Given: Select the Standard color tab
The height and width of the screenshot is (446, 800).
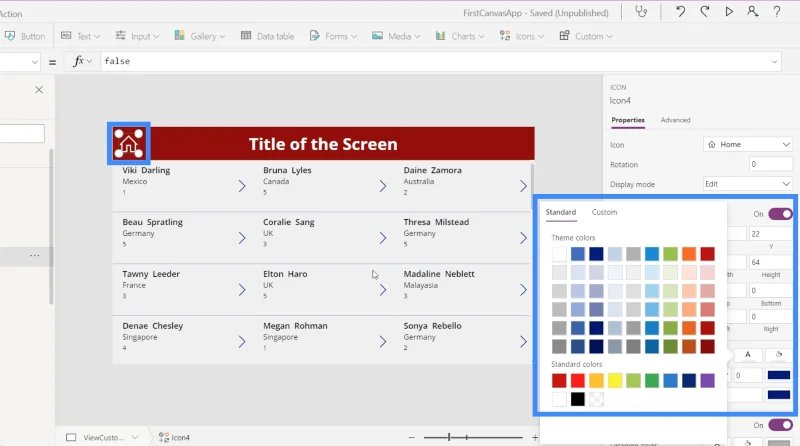Looking at the screenshot, I should pyautogui.click(x=561, y=212).
